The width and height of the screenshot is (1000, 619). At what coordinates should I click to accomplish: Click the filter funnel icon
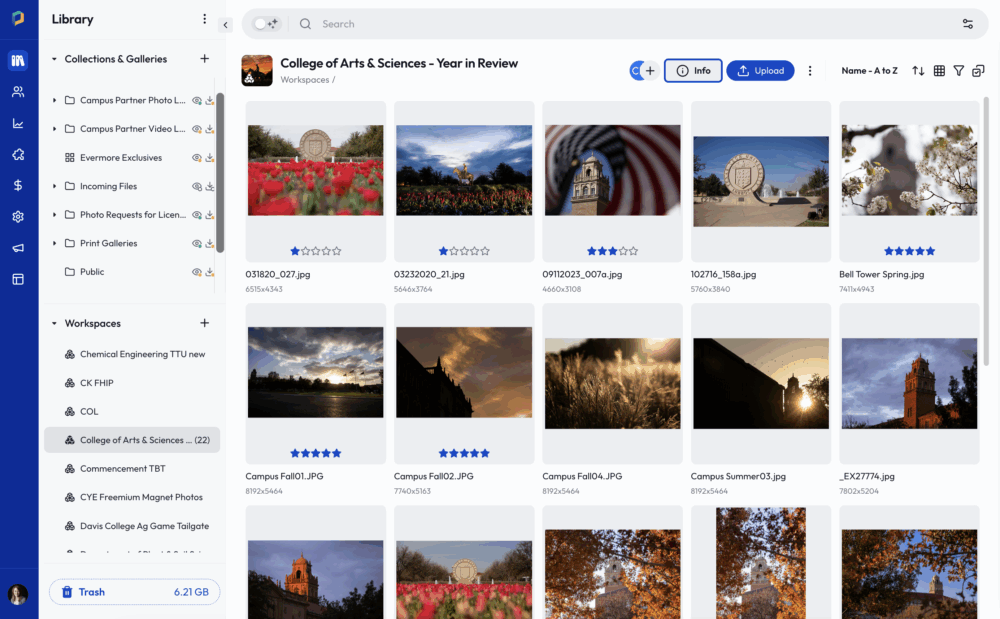[959, 71]
